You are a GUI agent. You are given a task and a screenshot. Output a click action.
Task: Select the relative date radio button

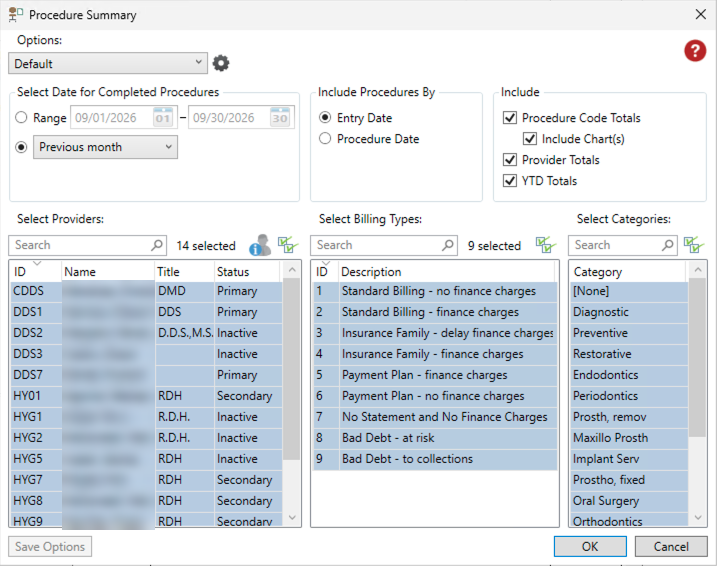21,147
